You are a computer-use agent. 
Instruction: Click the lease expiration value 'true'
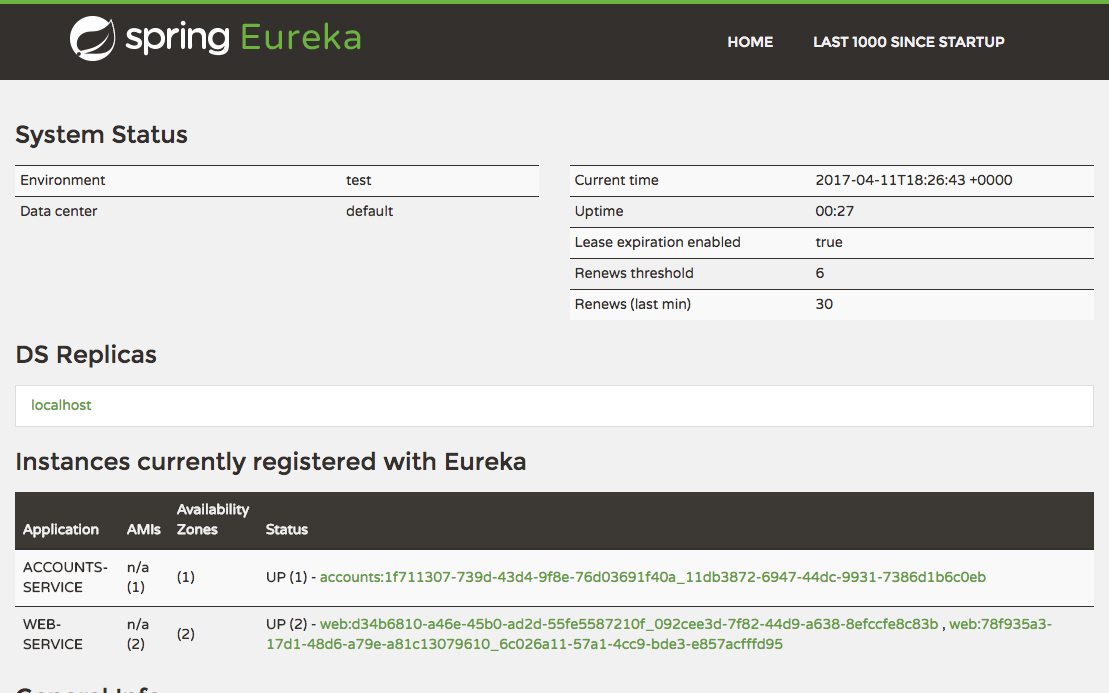coord(829,243)
